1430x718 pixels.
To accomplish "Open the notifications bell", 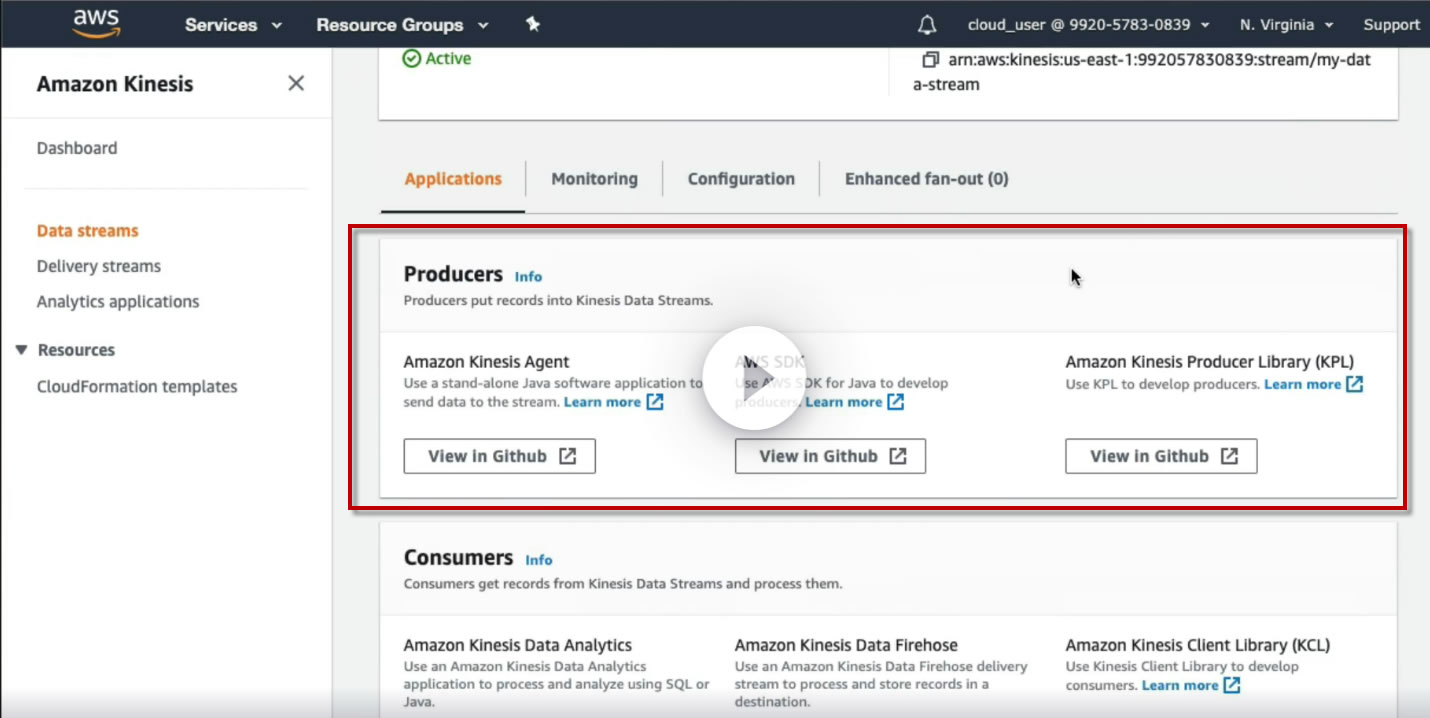I will (x=928, y=24).
